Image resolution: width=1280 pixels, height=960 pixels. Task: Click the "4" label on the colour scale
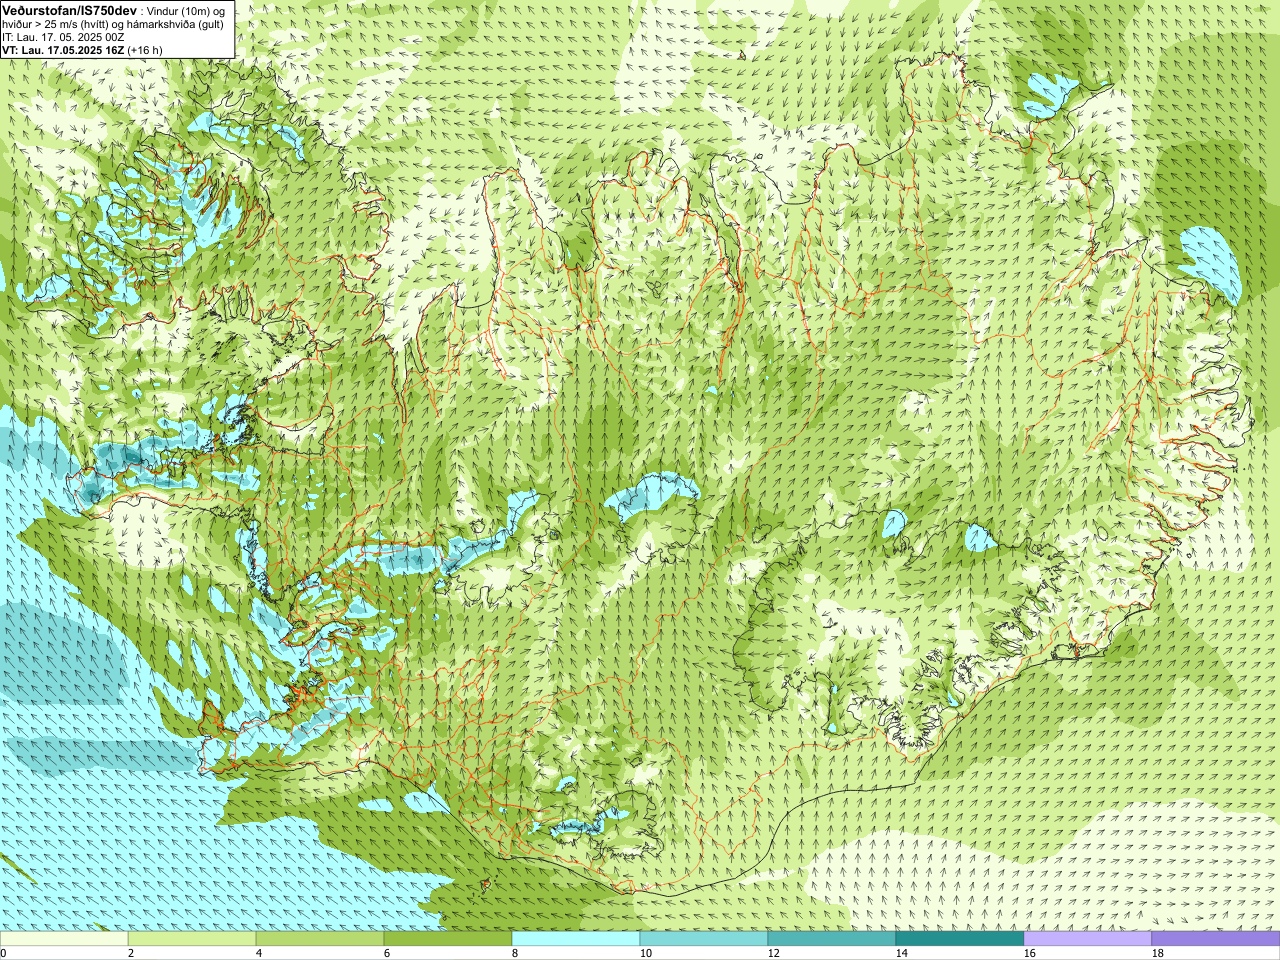click(259, 953)
